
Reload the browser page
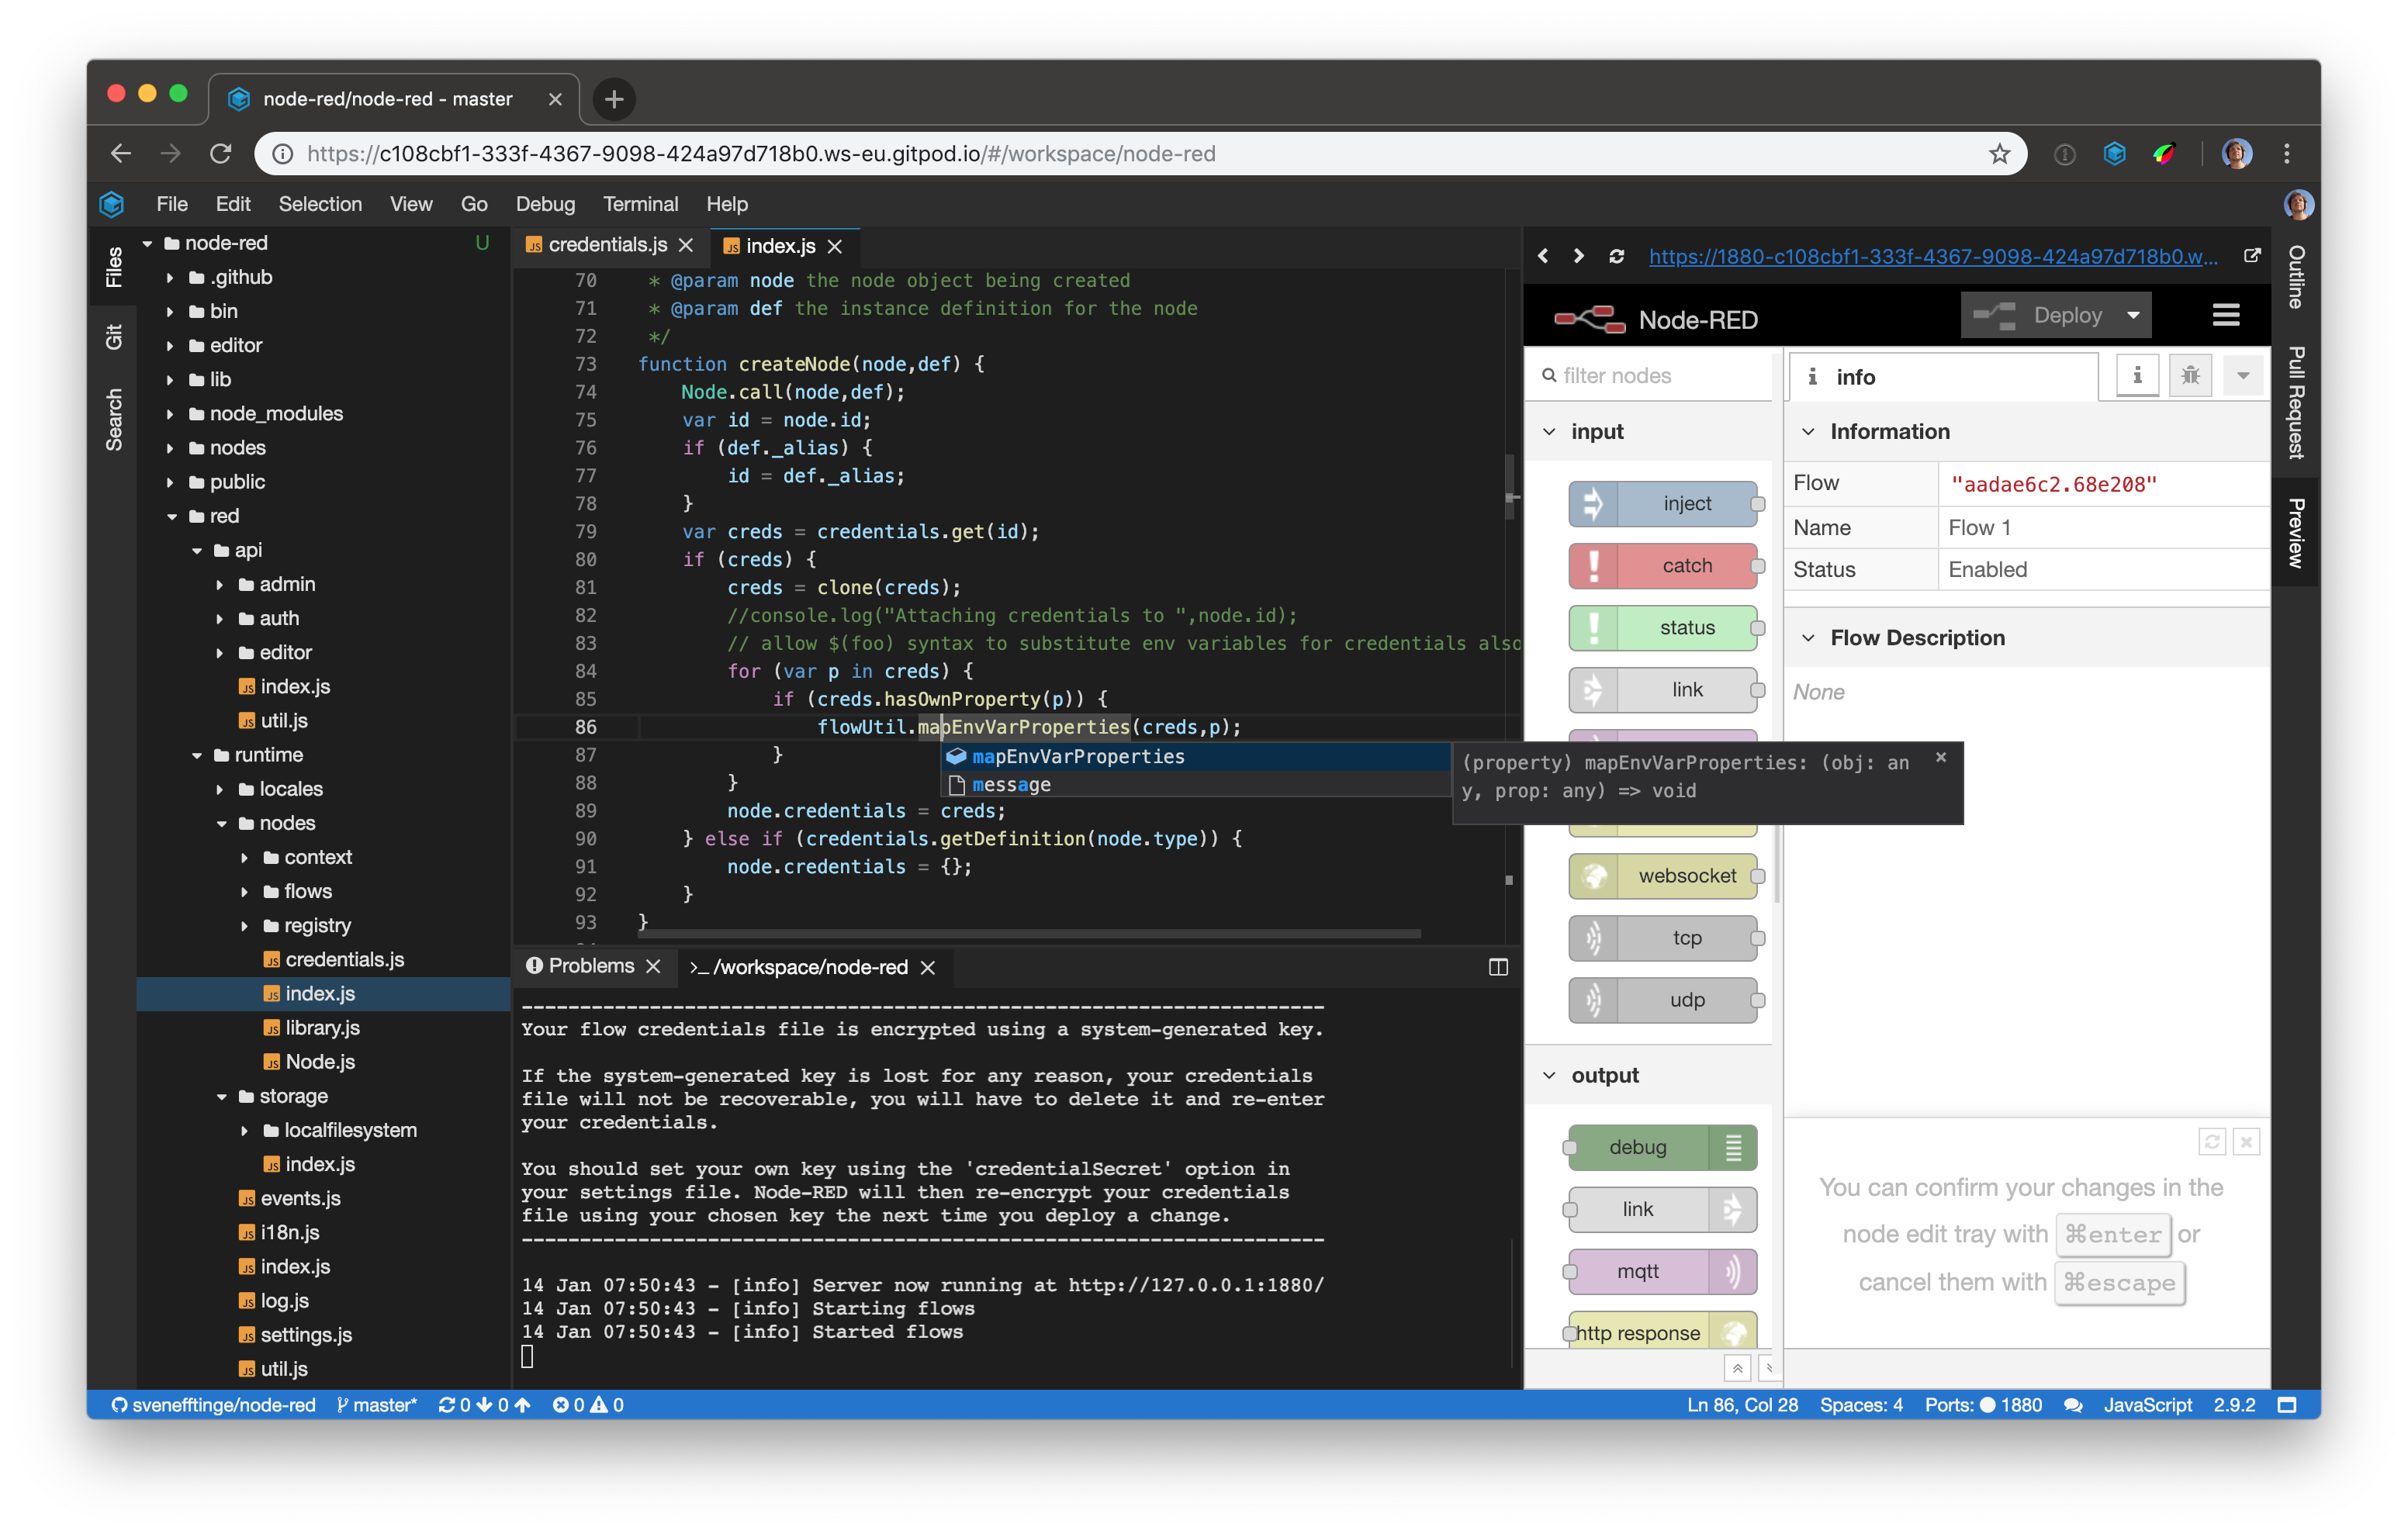221,154
